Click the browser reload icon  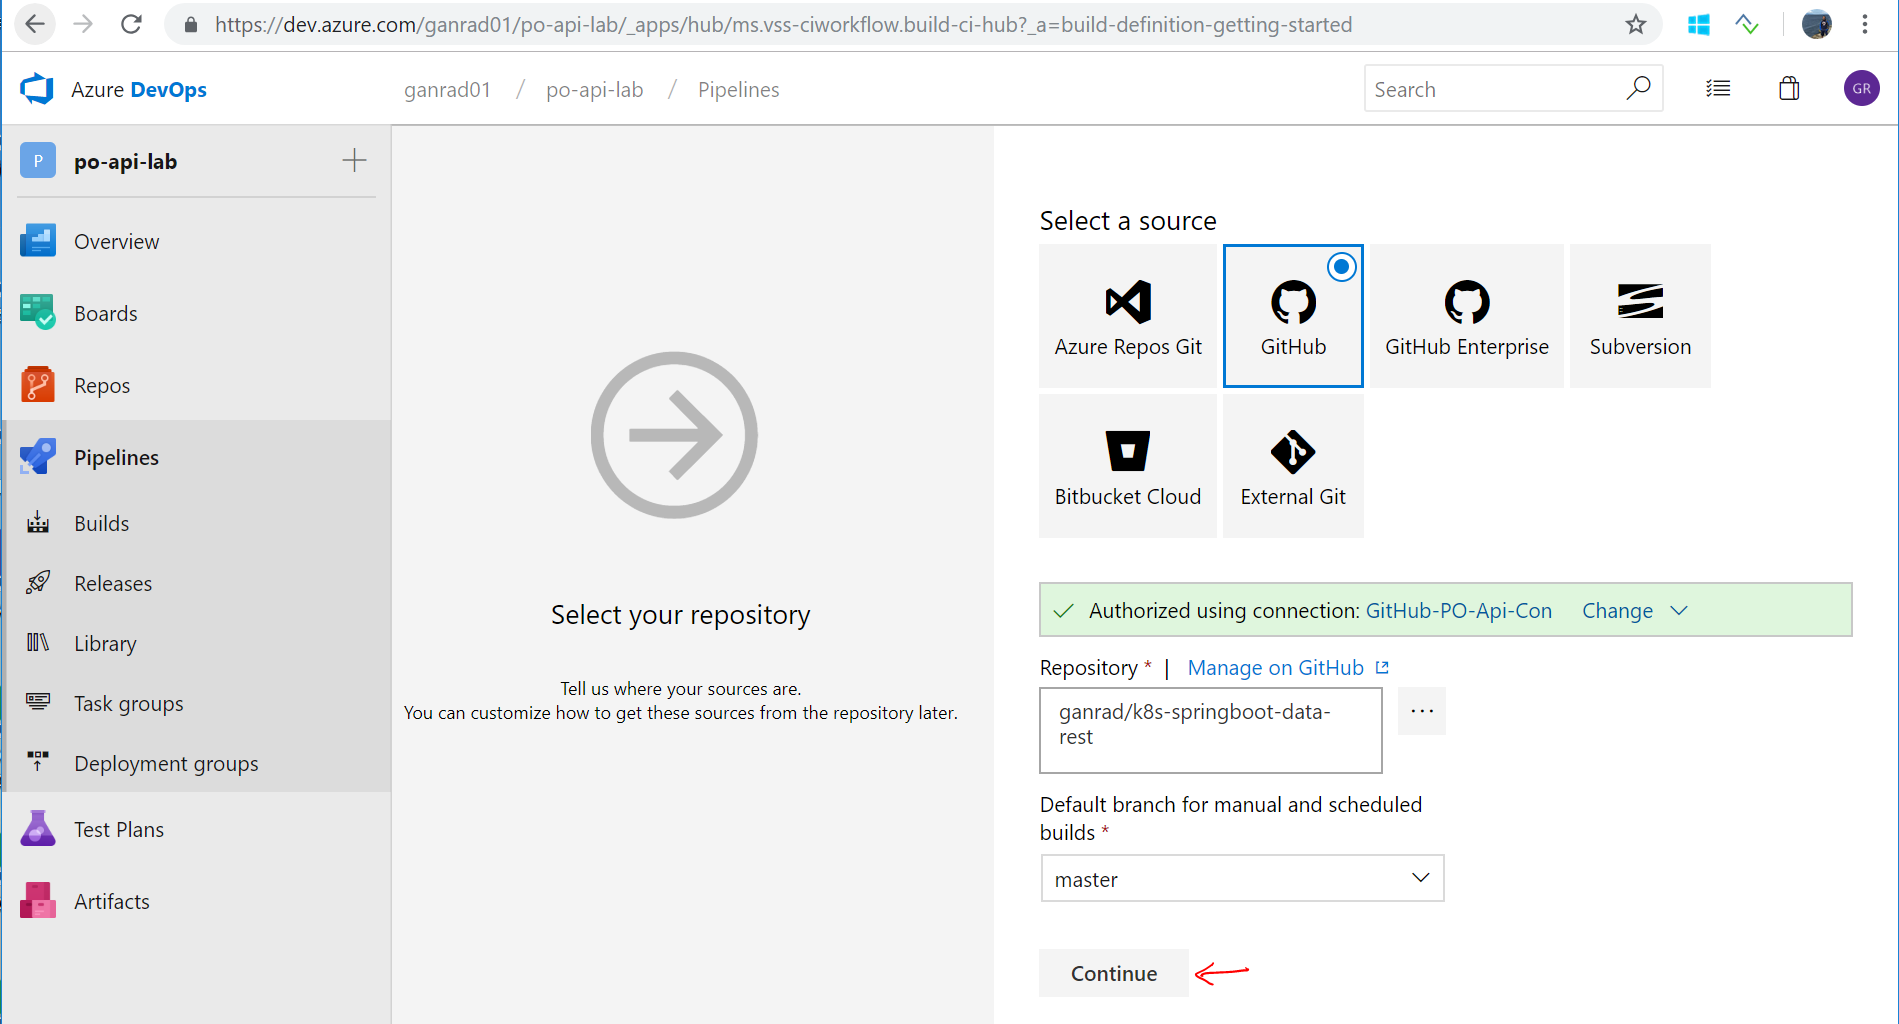(x=131, y=24)
